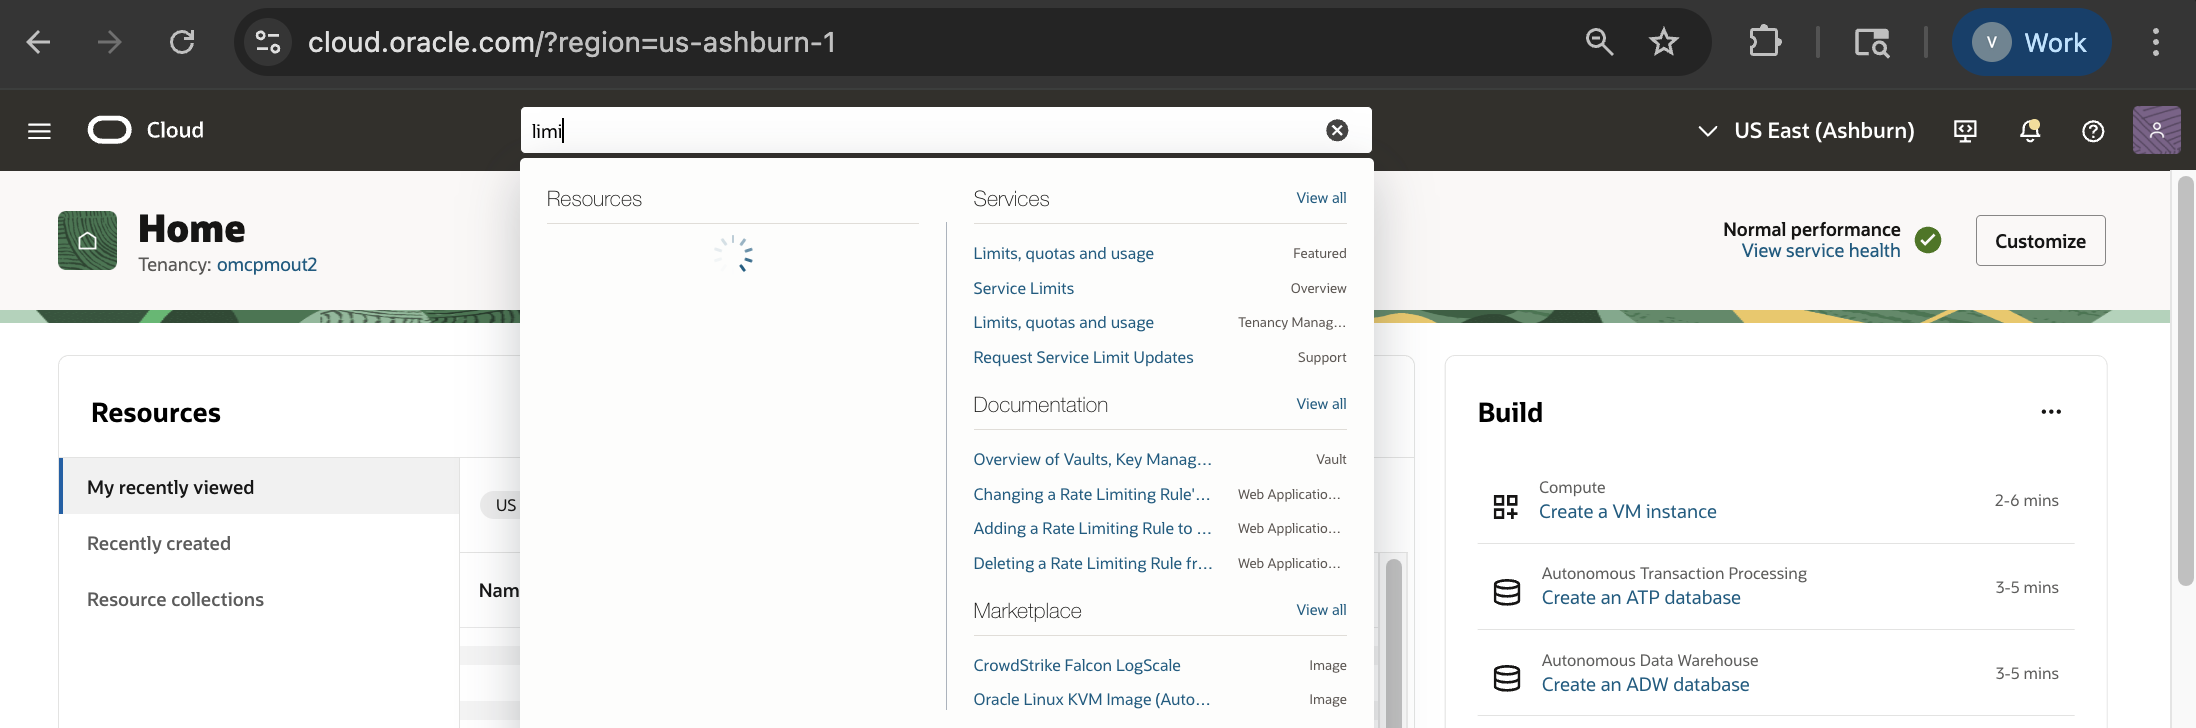Open browser extensions puzzle icon

(x=1765, y=42)
